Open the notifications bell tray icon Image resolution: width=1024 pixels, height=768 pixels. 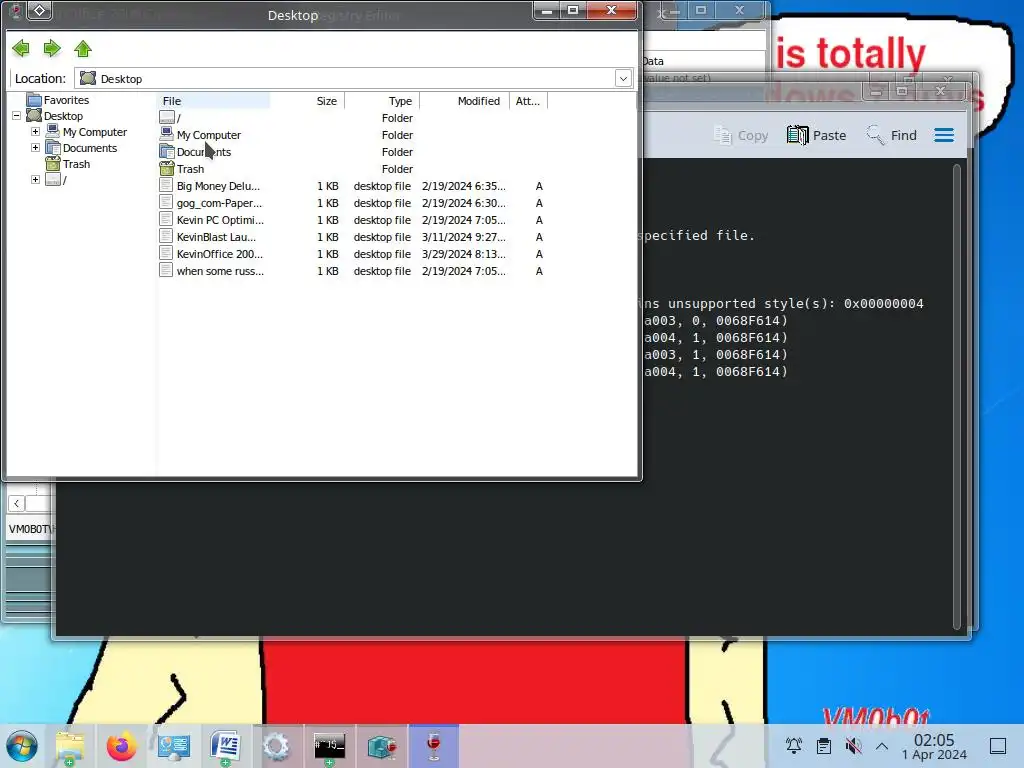coord(793,745)
